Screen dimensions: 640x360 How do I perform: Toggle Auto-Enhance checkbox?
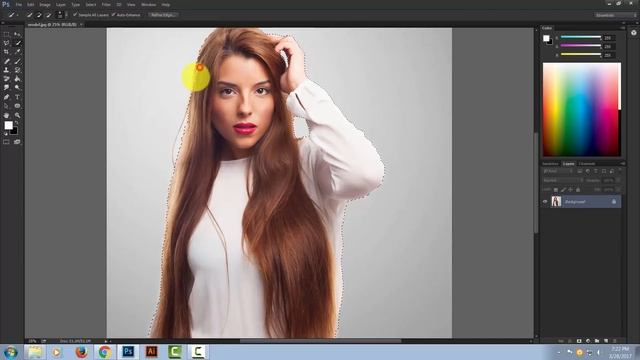click(x=113, y=15)
